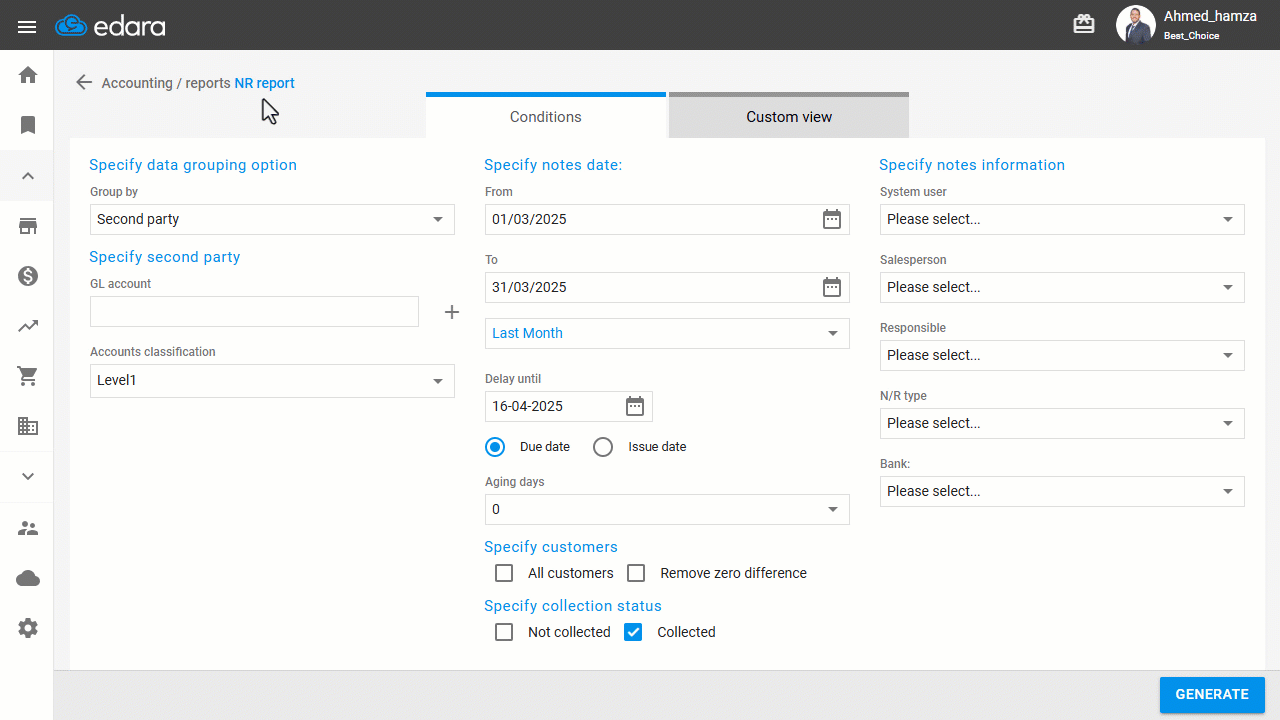Screen dimensions: 1280x720
Task: Switch to the Custom view tab
Action: pos(789,116)
